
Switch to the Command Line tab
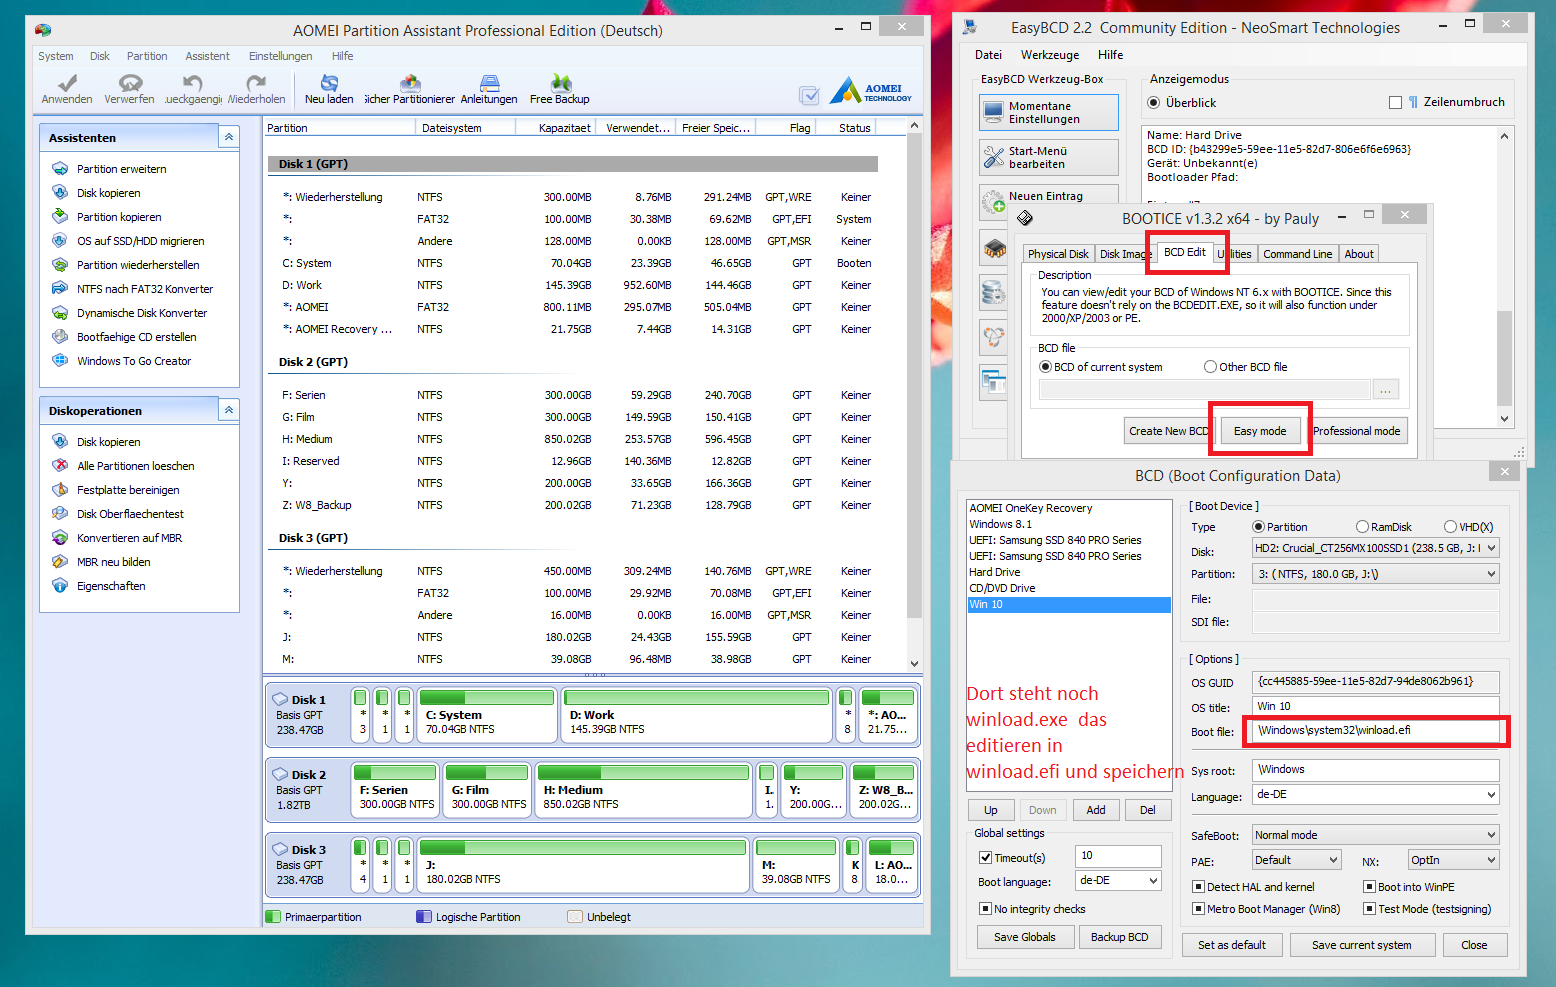click(1297, 254)
